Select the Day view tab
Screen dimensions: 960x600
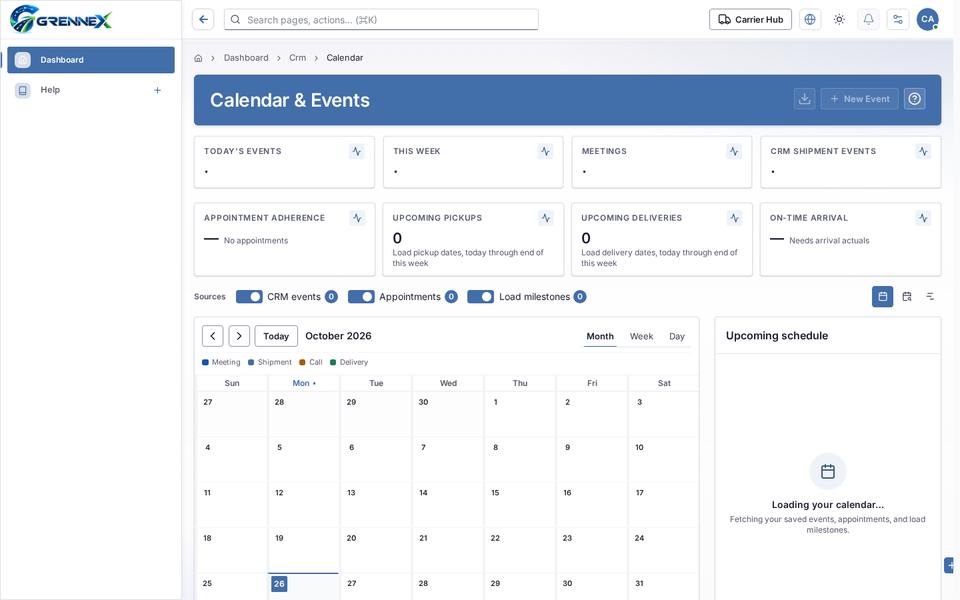(677, 336)
